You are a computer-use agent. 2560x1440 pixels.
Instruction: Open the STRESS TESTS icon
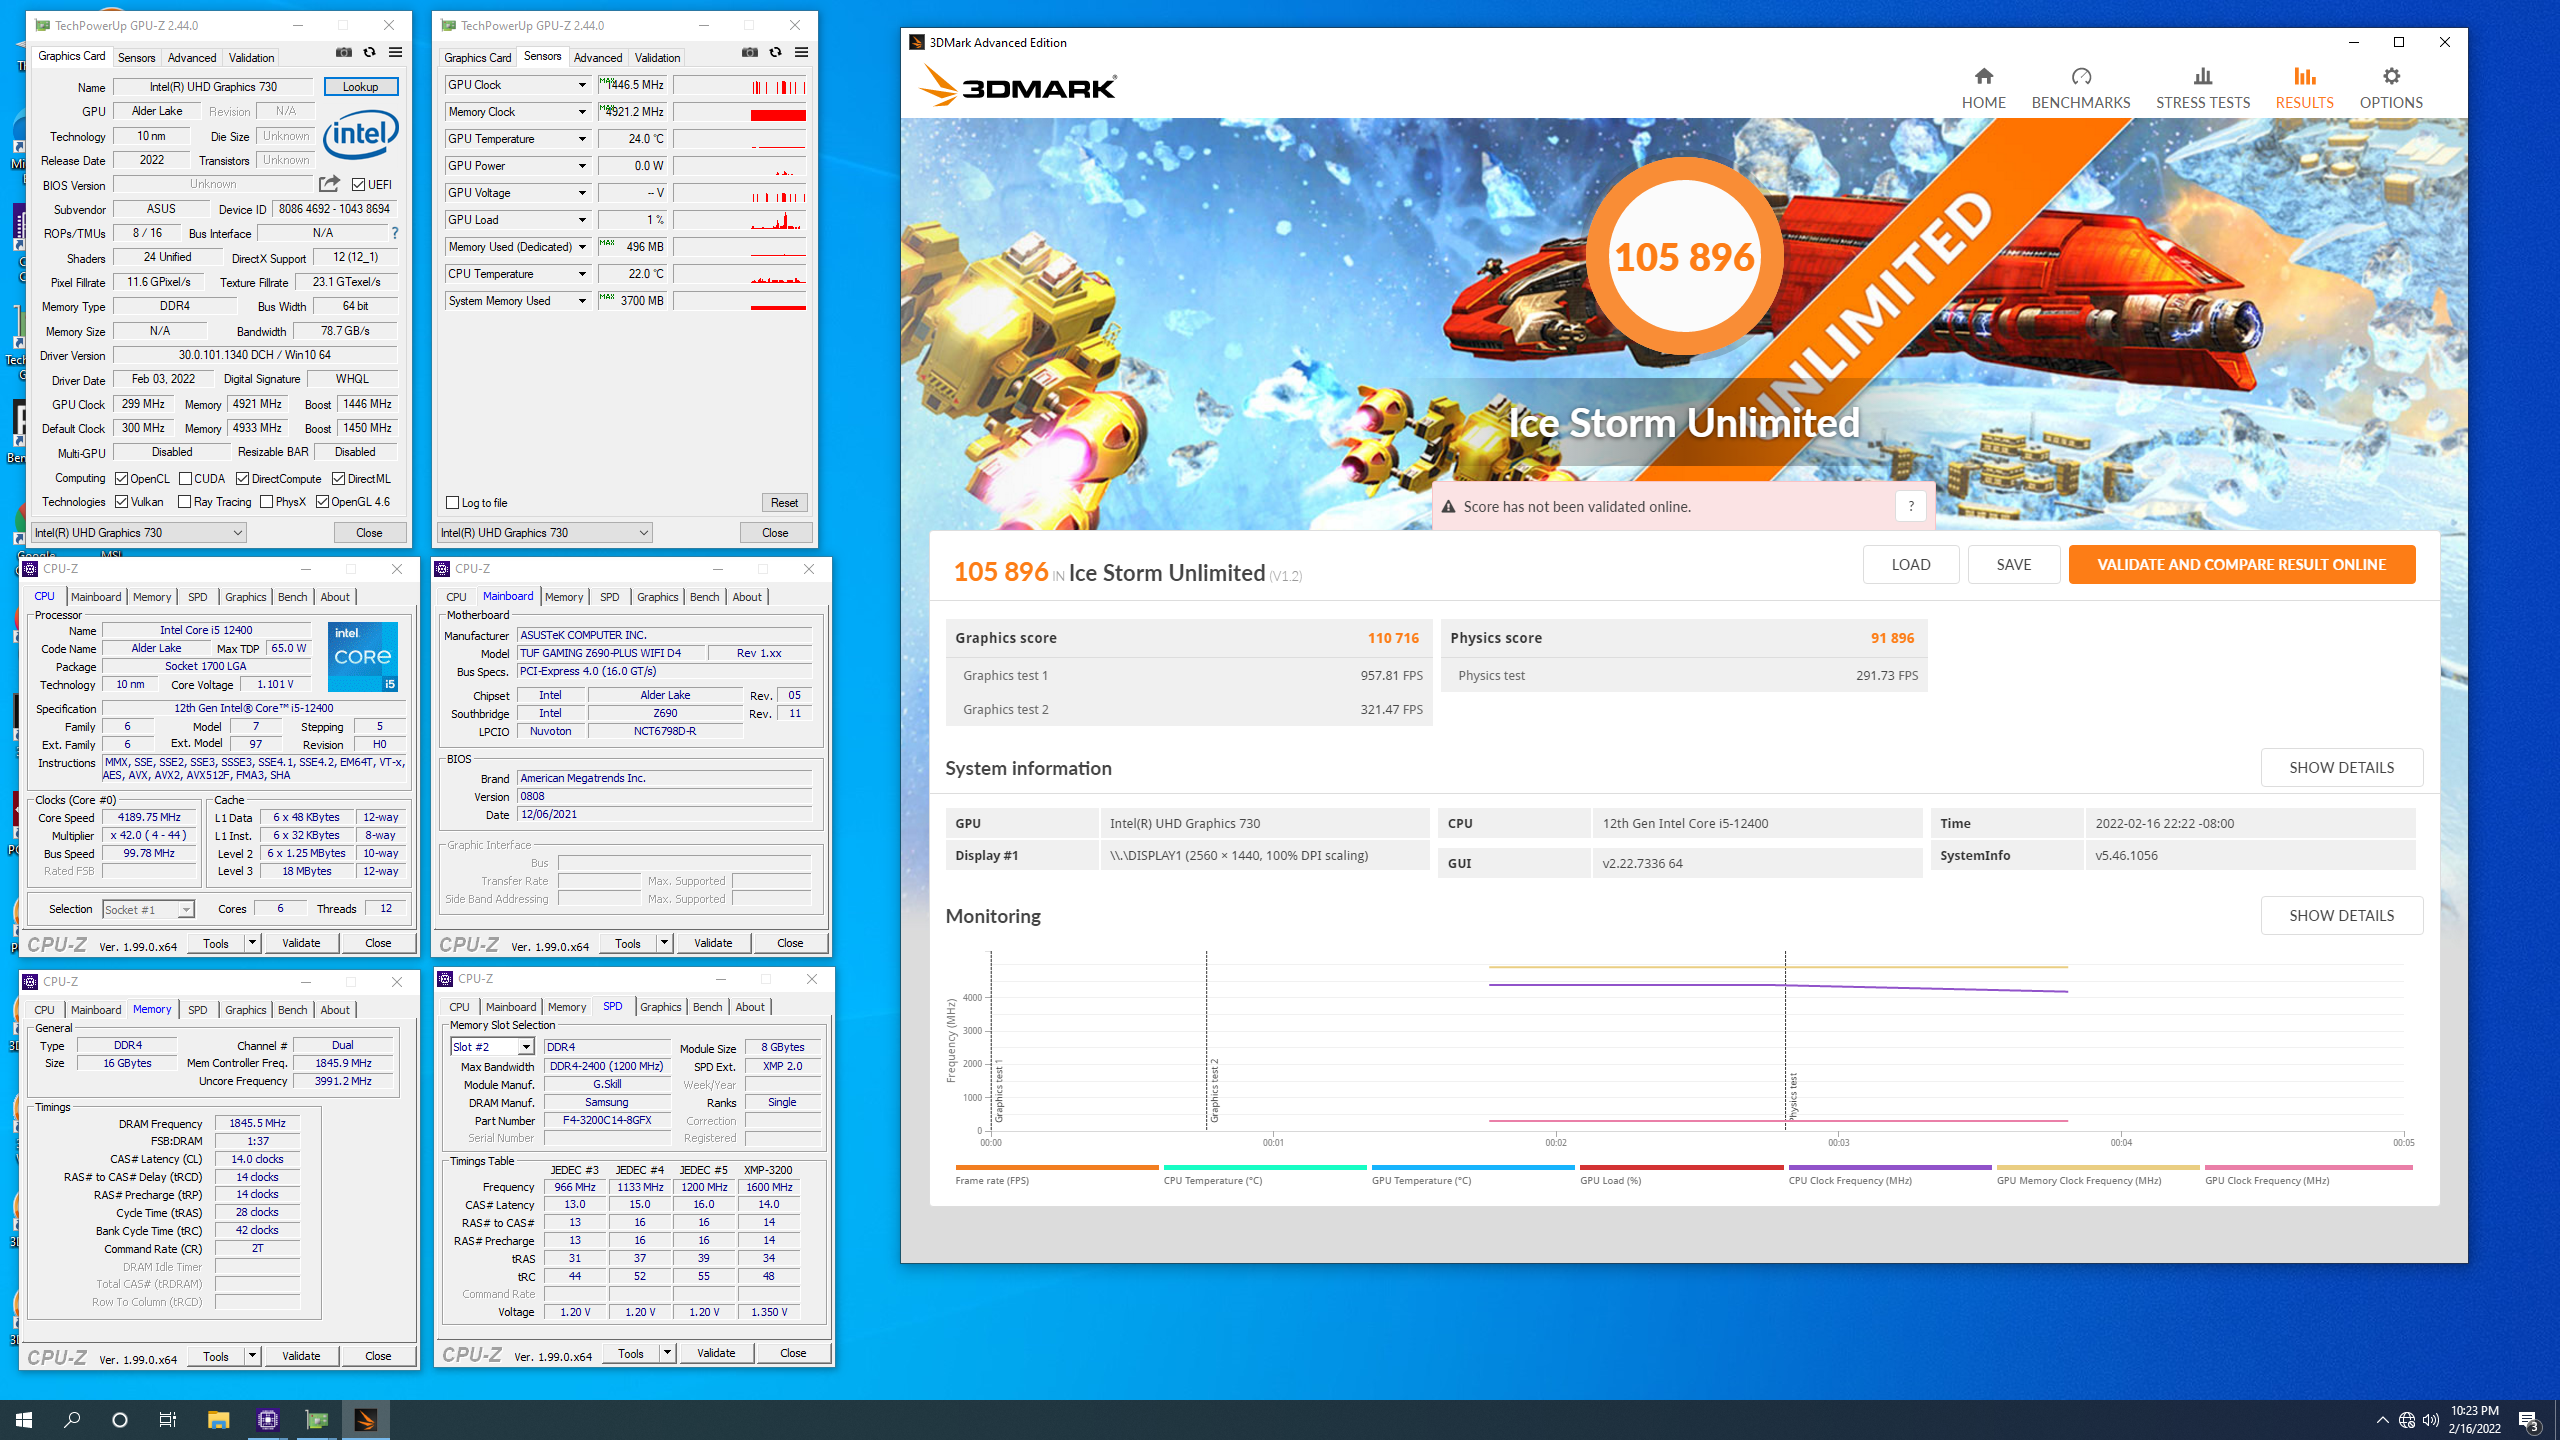(x=2203, y=77)
